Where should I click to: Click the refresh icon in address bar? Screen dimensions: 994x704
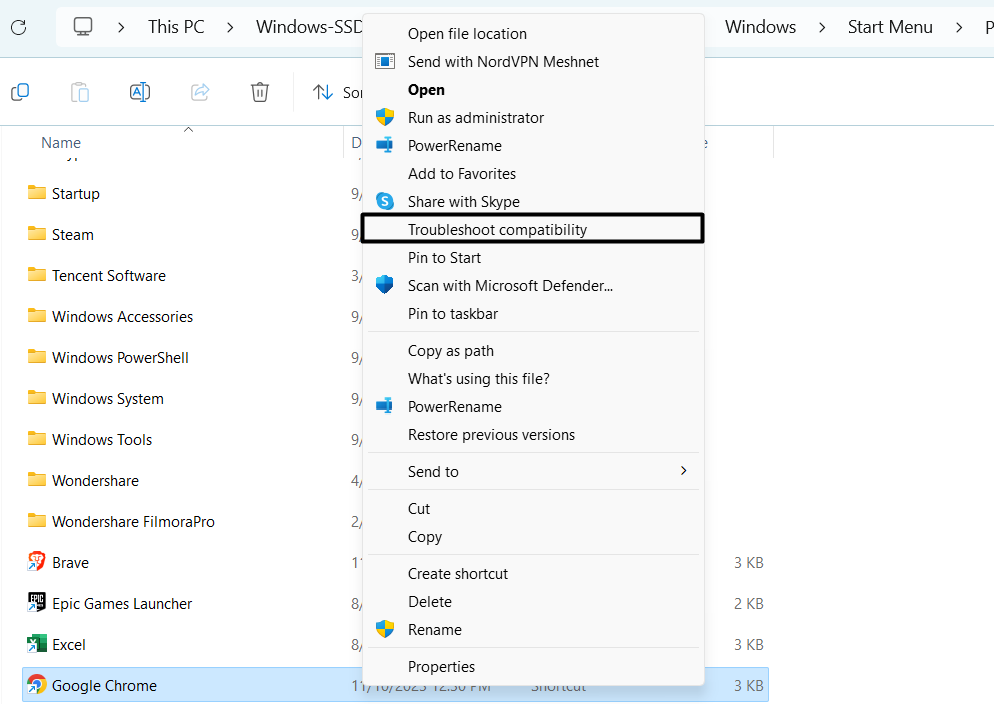pos(18,27)
